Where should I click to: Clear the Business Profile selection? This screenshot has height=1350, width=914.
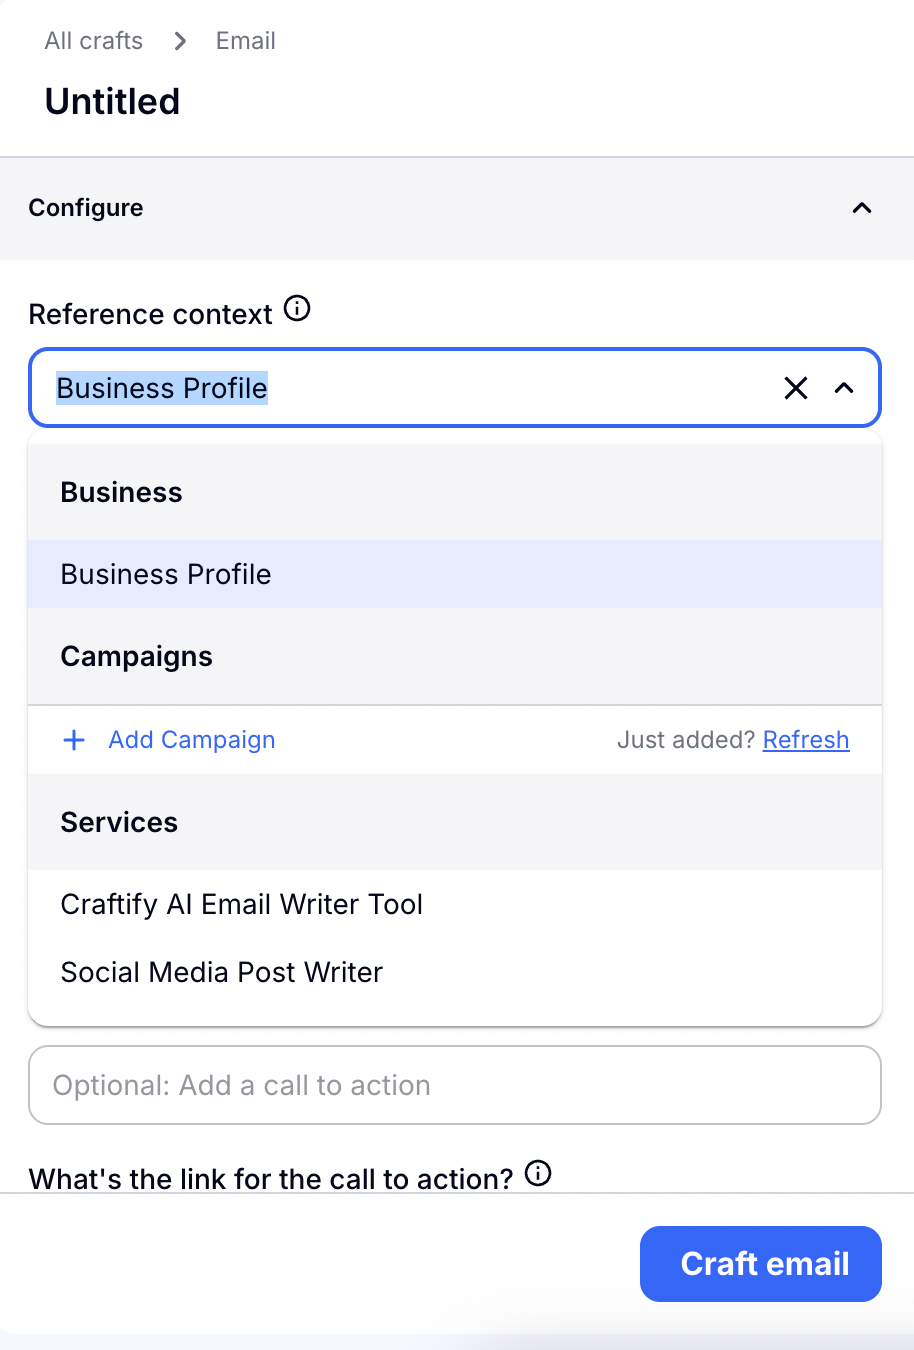pyautogui.click(x=795, y=388)
